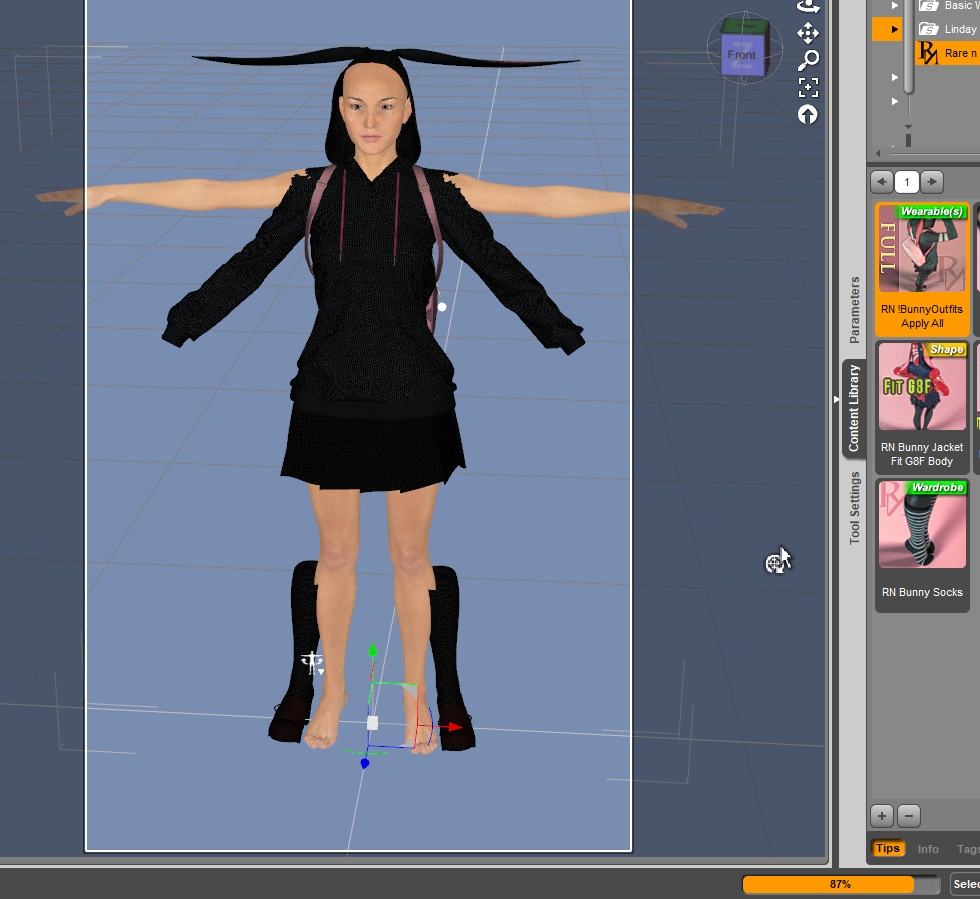This screenshot has height=899, width=980.
Task: Activate the orbit camera control icon
Action: [808, 6]
